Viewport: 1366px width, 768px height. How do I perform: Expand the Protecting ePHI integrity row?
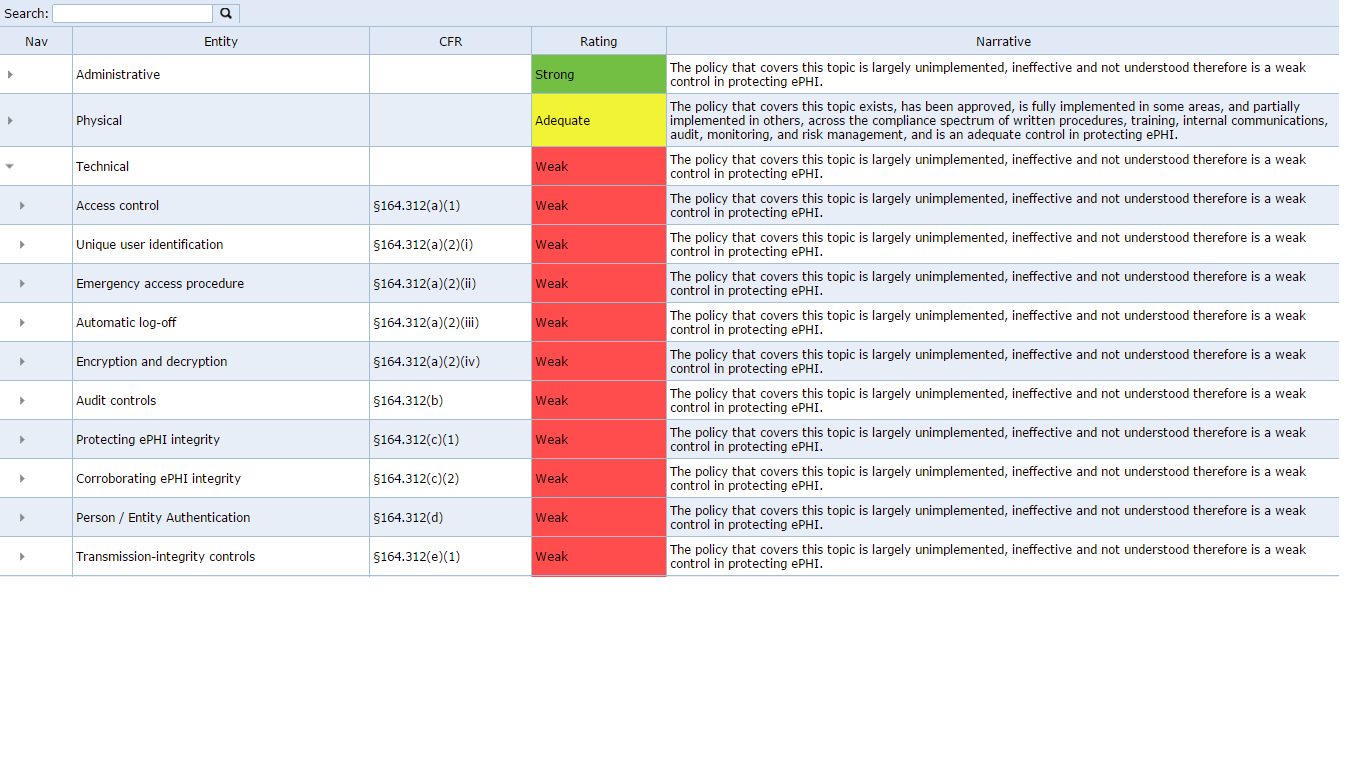pyautogui.click(x=22, y=440)
